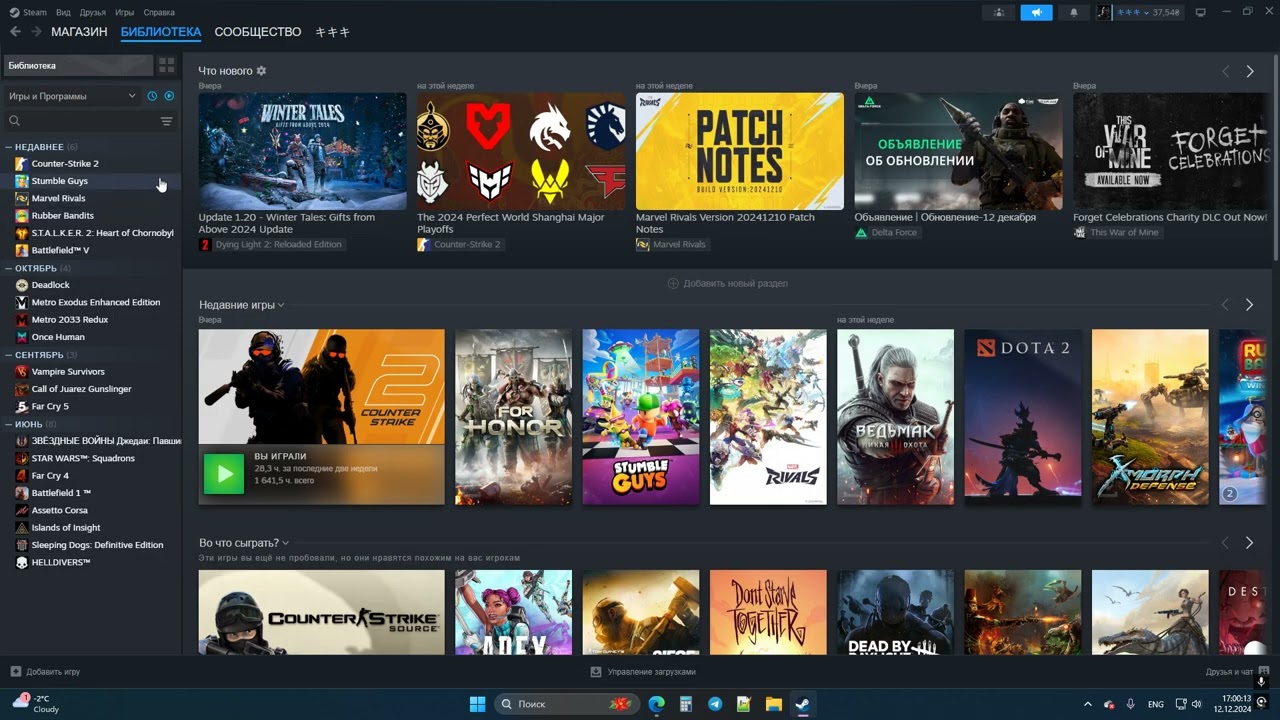Select Assetto Corsa in the library list
The width and height of the screenshot is (1280, 720).
point(59,510)
